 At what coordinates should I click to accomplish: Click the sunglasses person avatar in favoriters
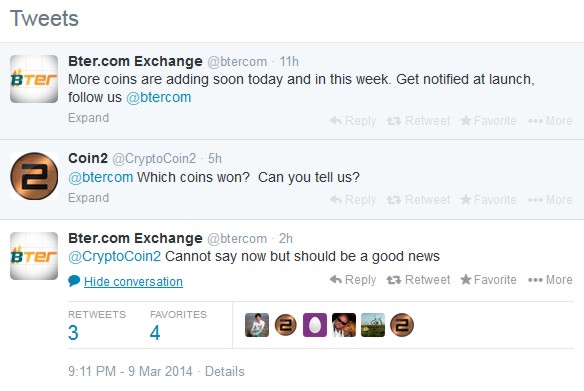coord(344,325)
